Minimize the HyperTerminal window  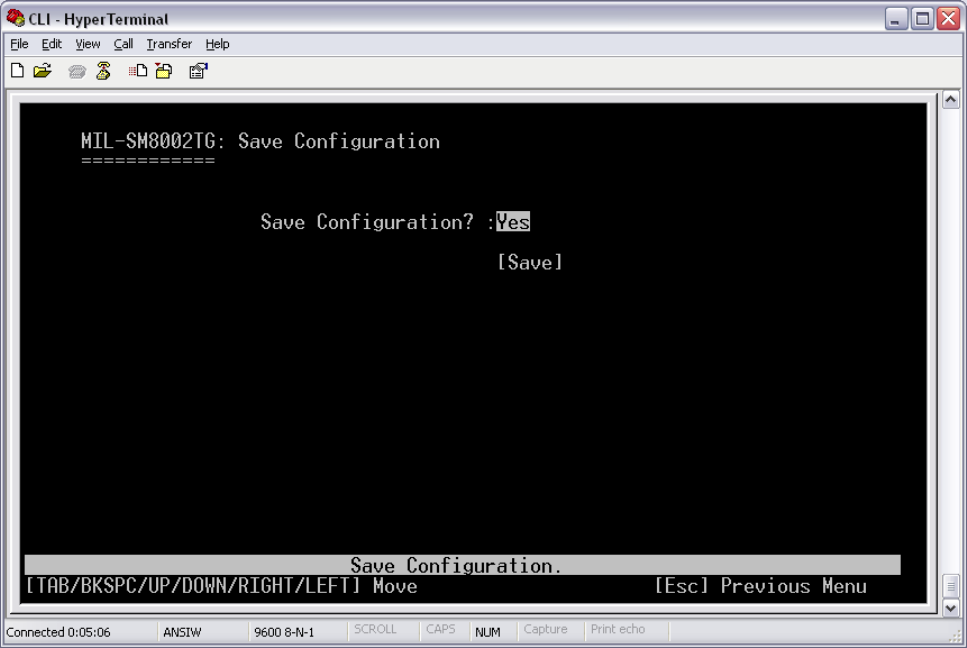[x=895, y=18]
